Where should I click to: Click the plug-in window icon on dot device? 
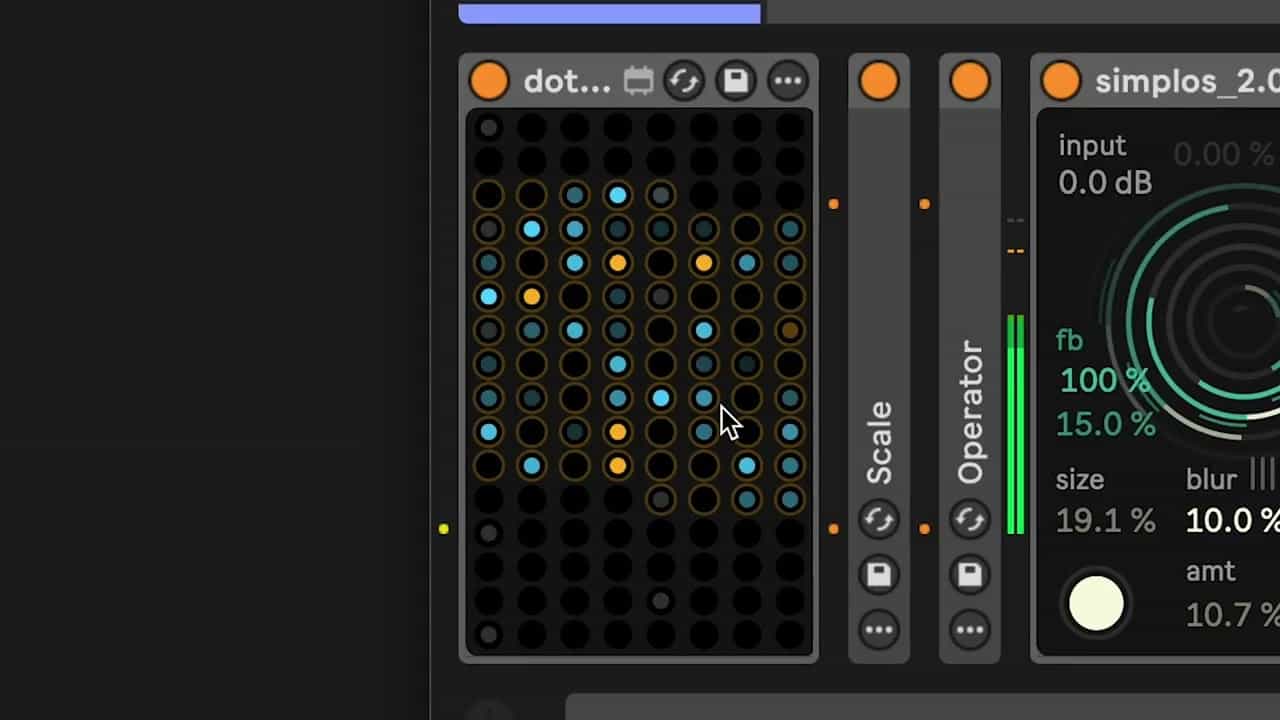(x=638, y=81)
